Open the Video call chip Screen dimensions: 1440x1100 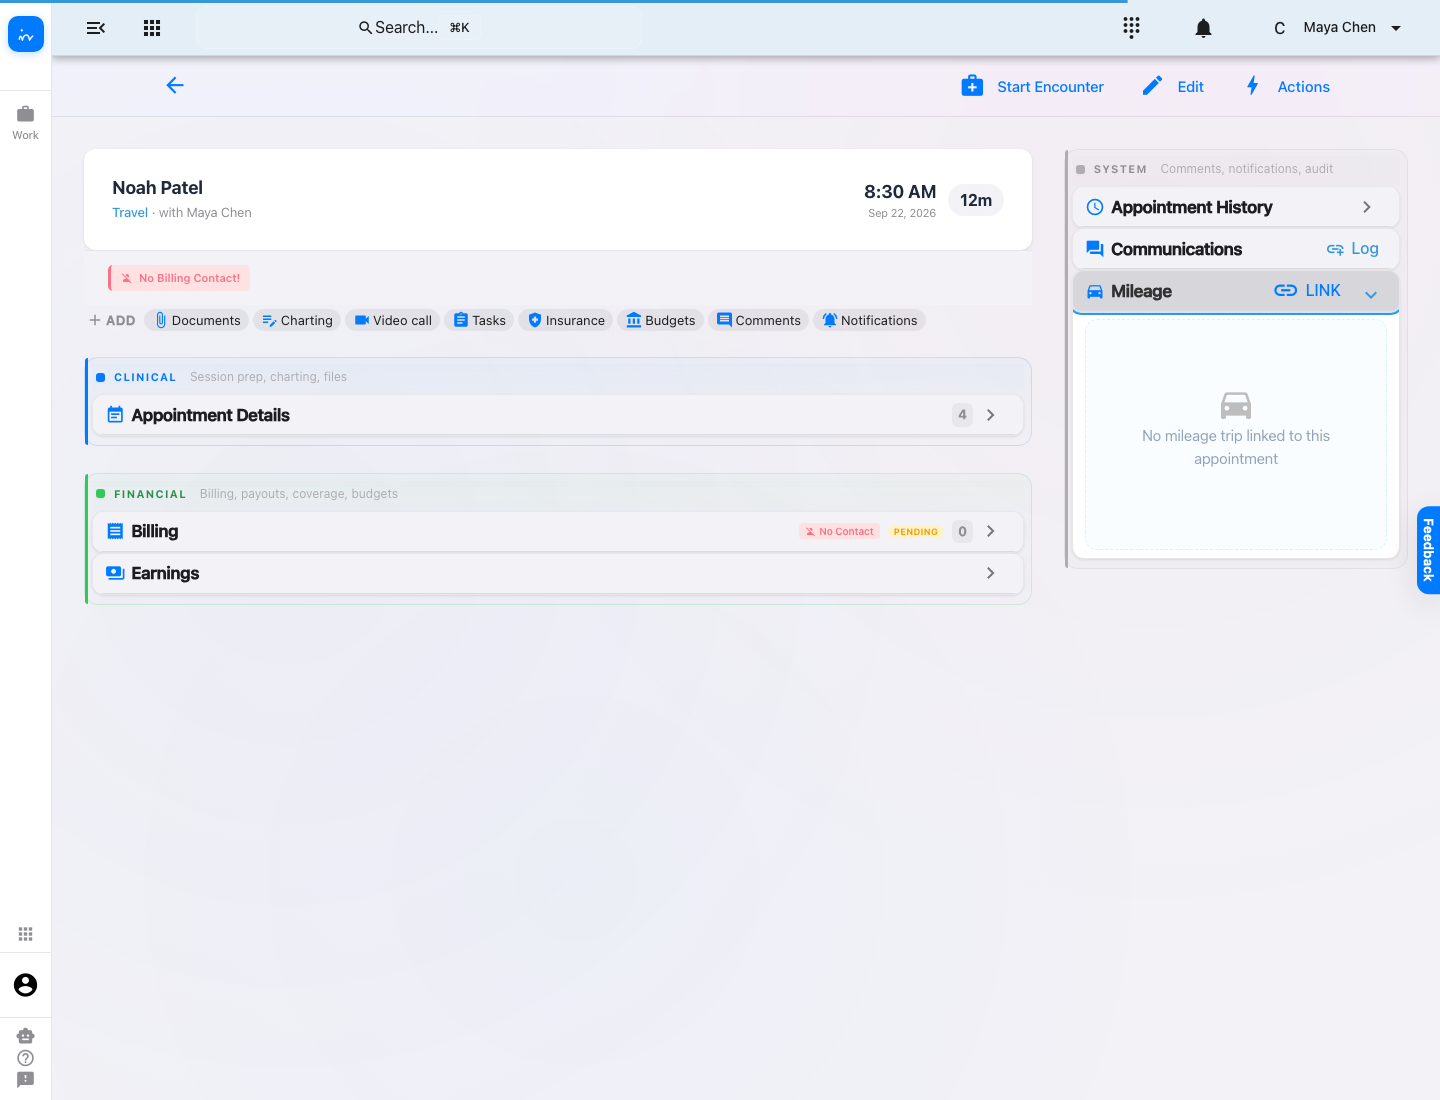tap(393, 320)
